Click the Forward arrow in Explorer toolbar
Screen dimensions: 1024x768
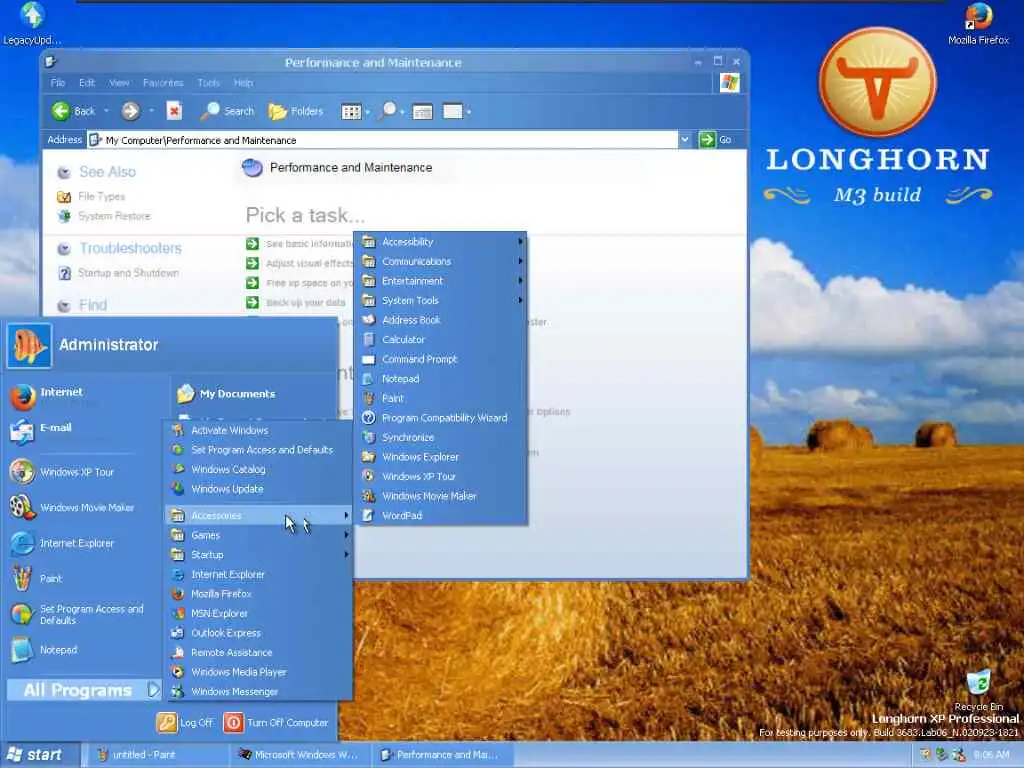130,111
